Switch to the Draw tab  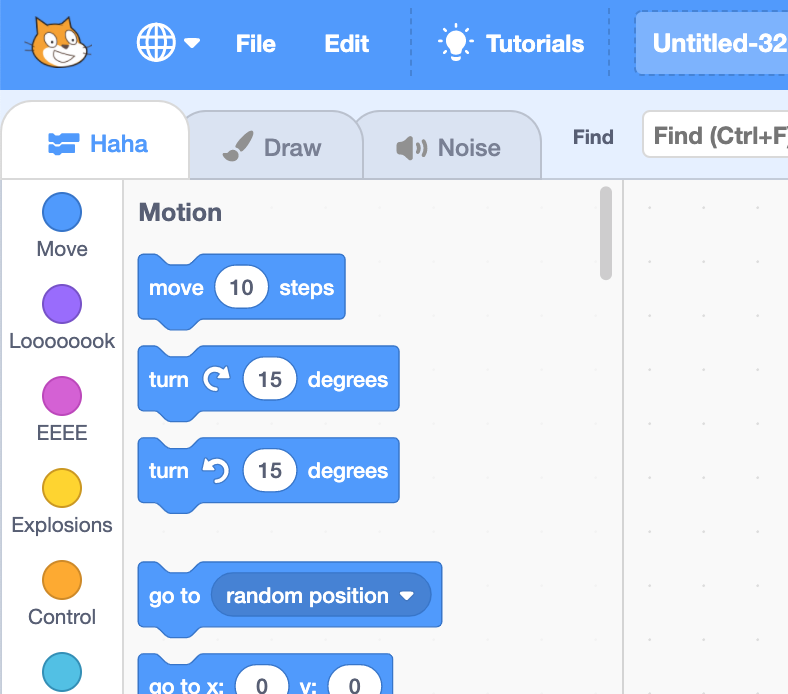pos(272,148)
